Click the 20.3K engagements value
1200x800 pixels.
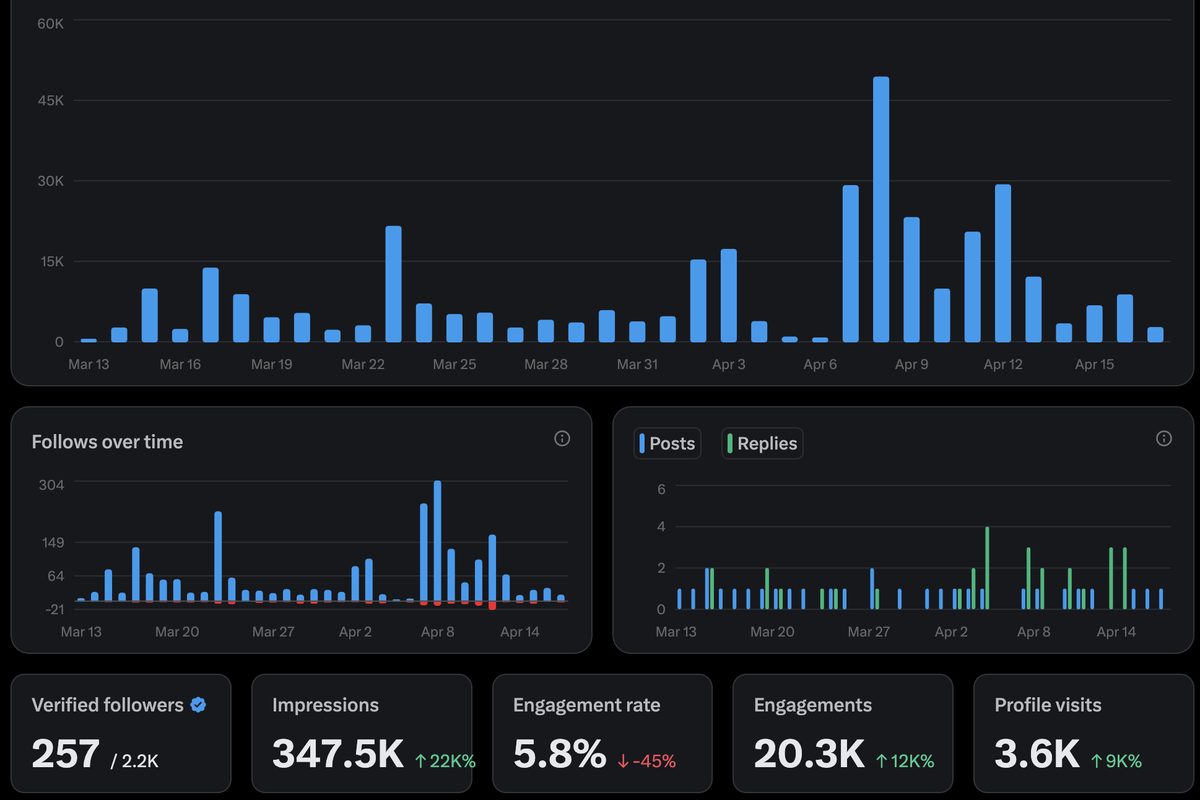[809, 754]
